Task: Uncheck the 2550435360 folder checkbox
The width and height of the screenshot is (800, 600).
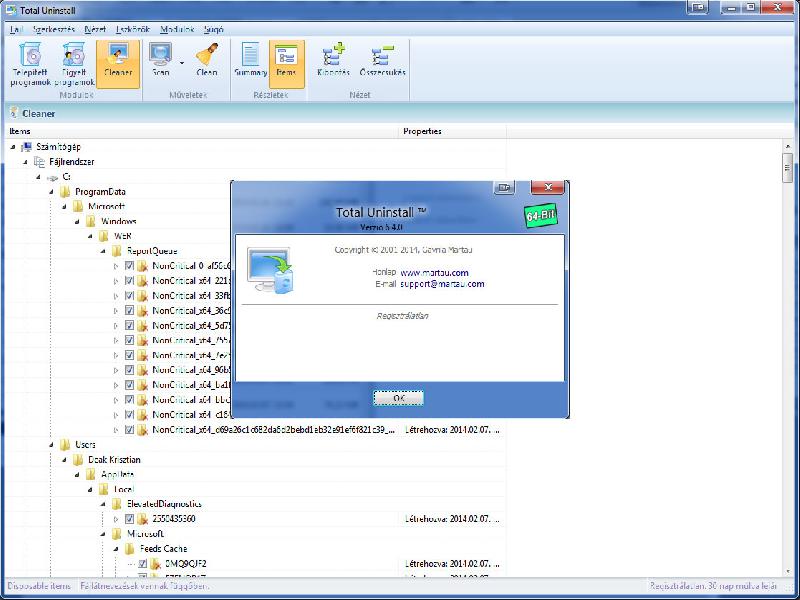Action: pos(129,519)
